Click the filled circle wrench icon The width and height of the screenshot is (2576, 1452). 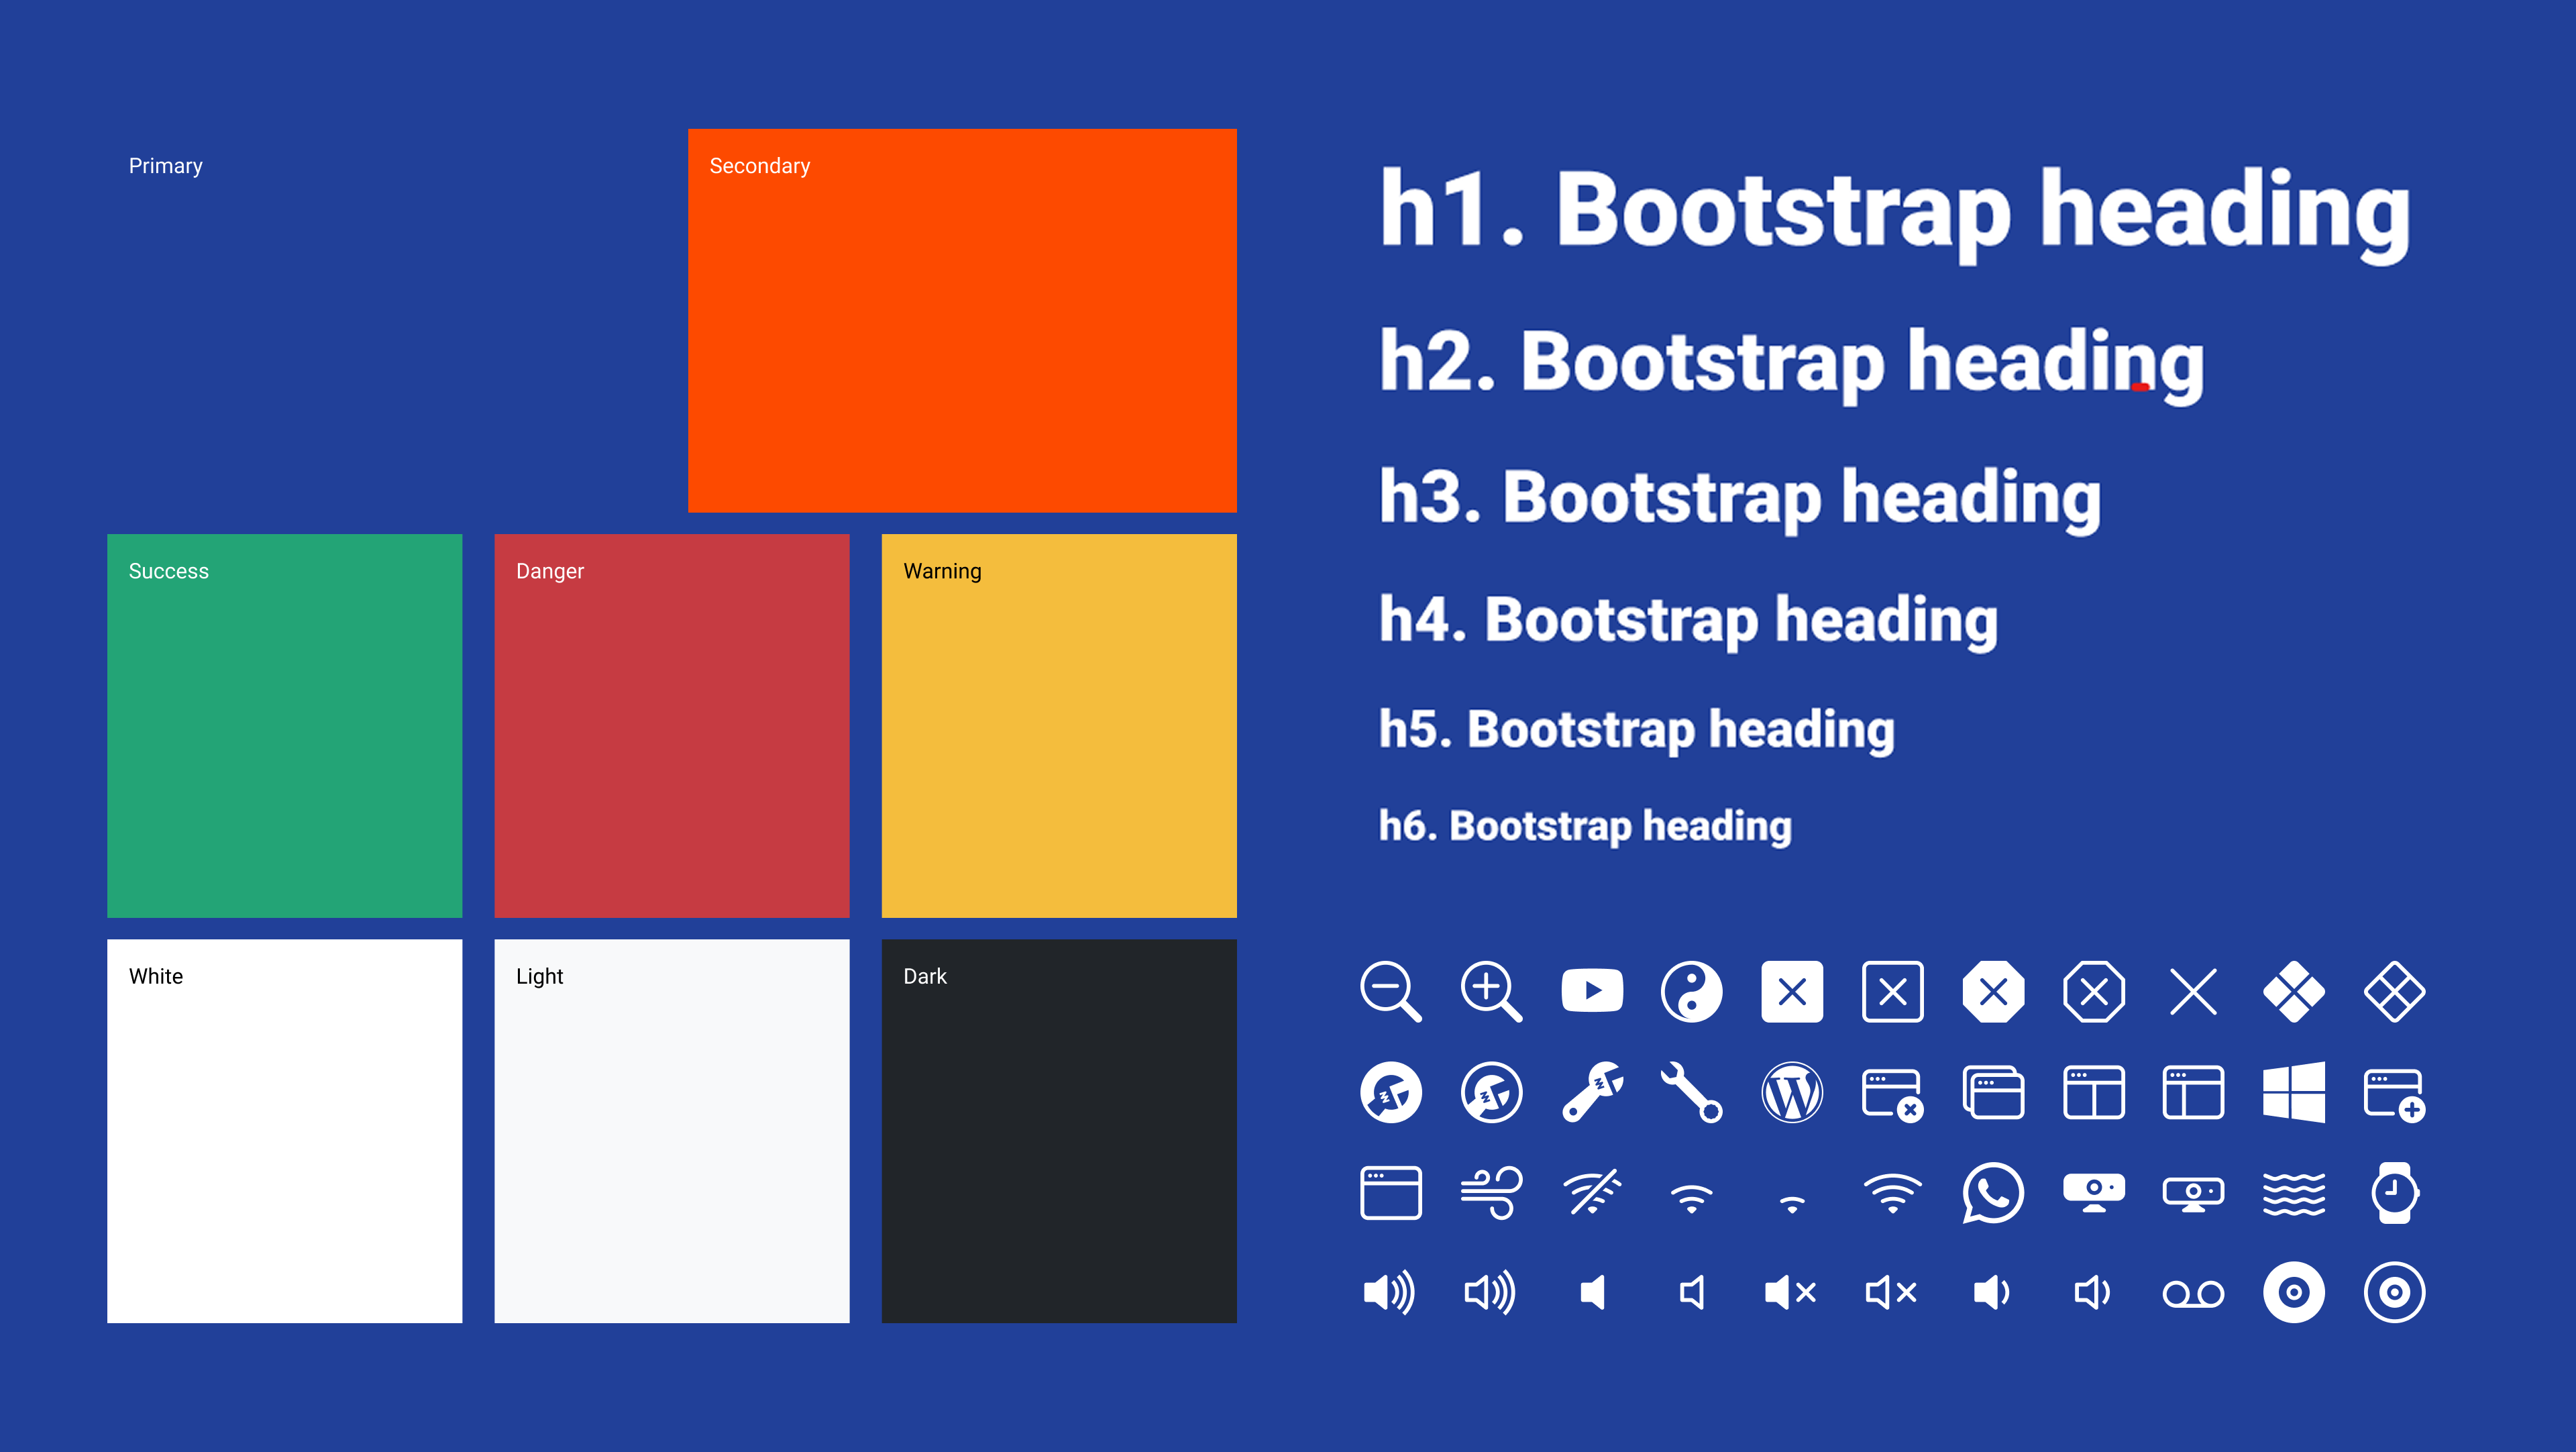click(1391, 1092)
